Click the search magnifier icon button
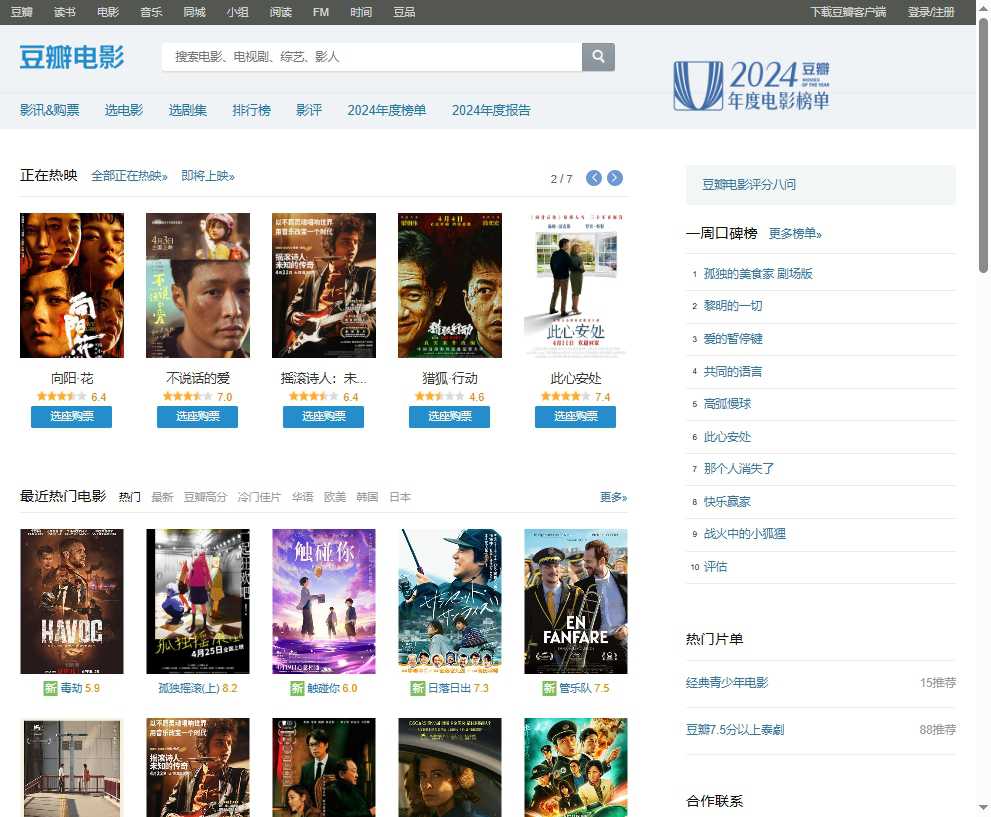This screenshot has width=991, height=817. tap(598, 57)
